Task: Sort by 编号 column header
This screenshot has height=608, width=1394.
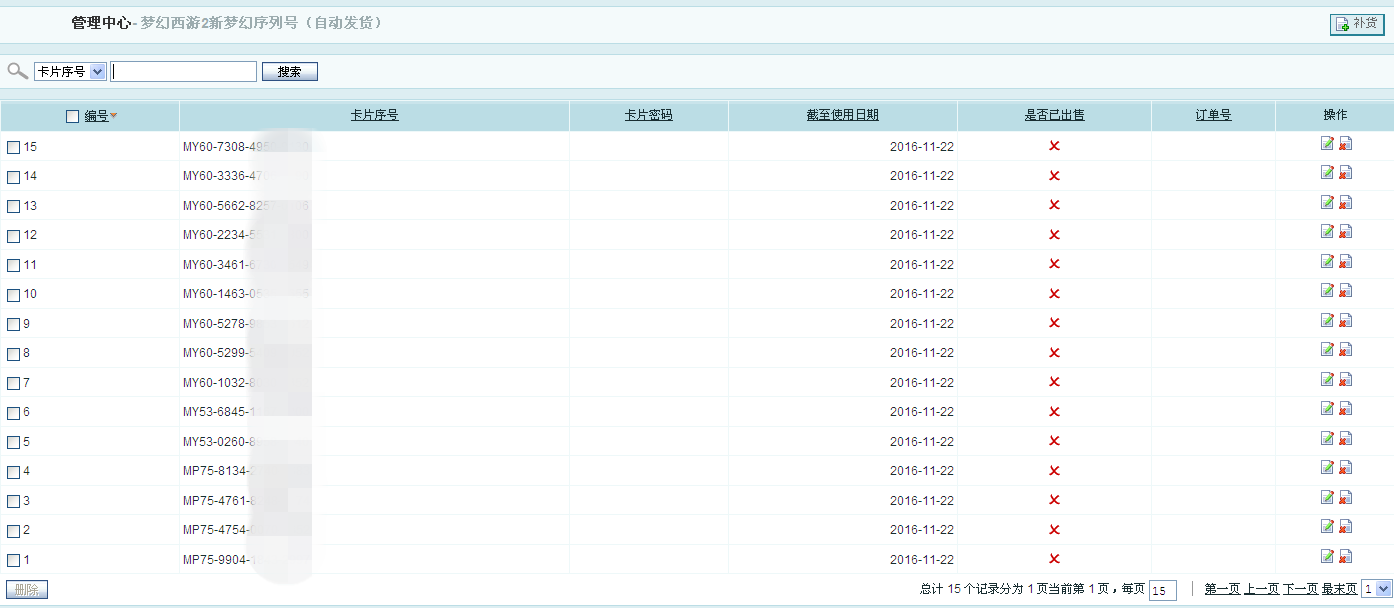Action: coord(96,116)
